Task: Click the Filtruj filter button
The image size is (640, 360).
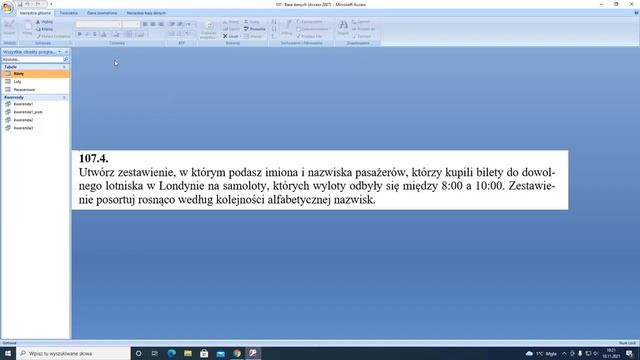Action: pyautogui.click(x=287, y=28)
